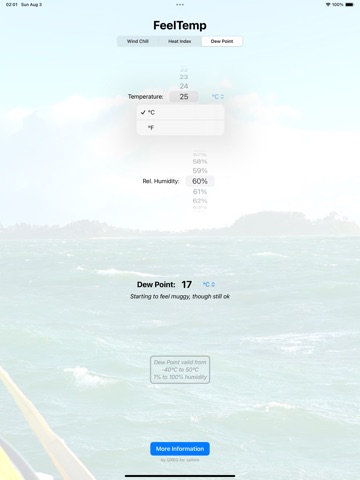Tap the 'by GREG for sailors' credit
Image resolution: width=360 pixels, height=480 pixels.
(x=180, y=460)
